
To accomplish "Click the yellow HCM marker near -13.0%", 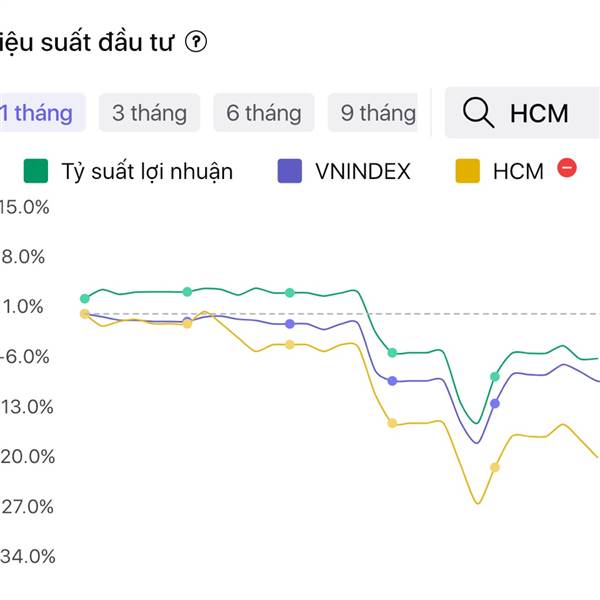I will [x=392, y=423].
